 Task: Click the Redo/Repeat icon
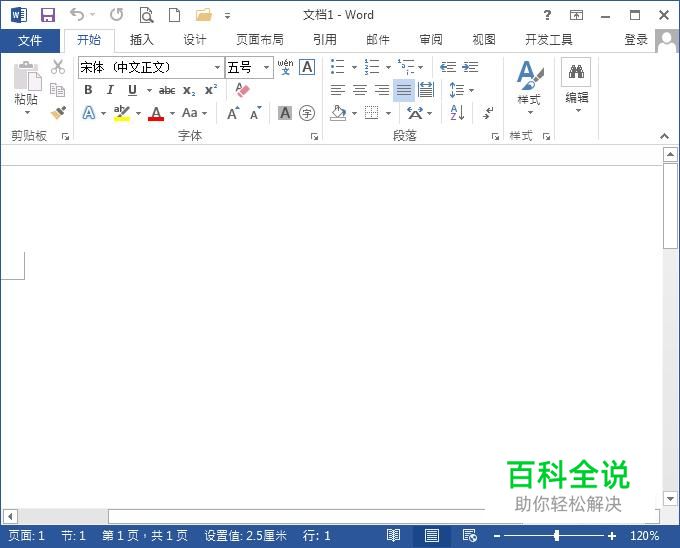116,15
